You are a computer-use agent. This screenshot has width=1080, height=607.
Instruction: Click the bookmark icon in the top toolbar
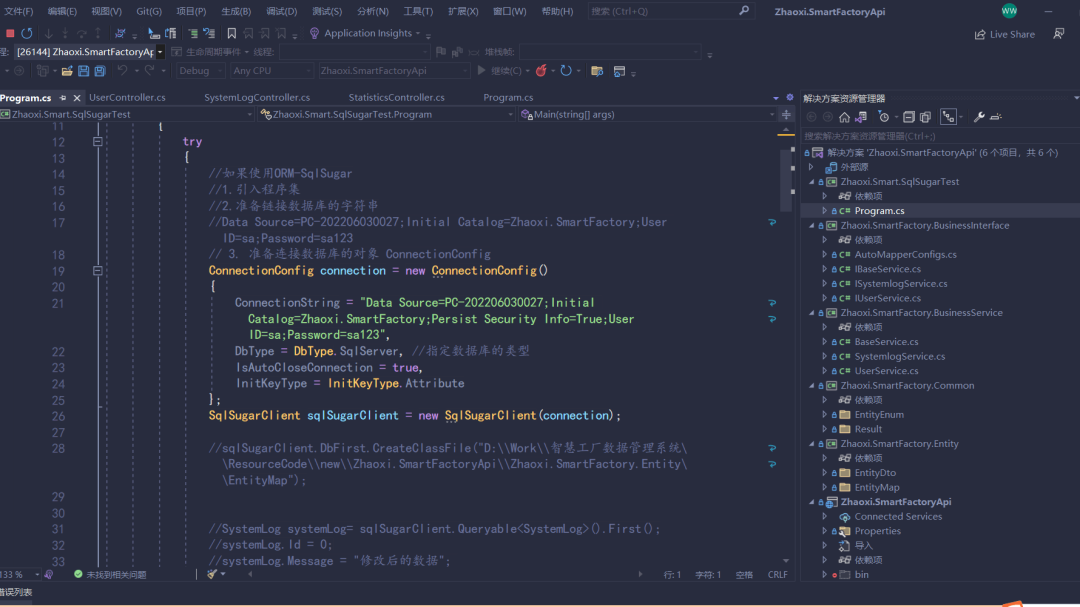click(x=231, y=33)
